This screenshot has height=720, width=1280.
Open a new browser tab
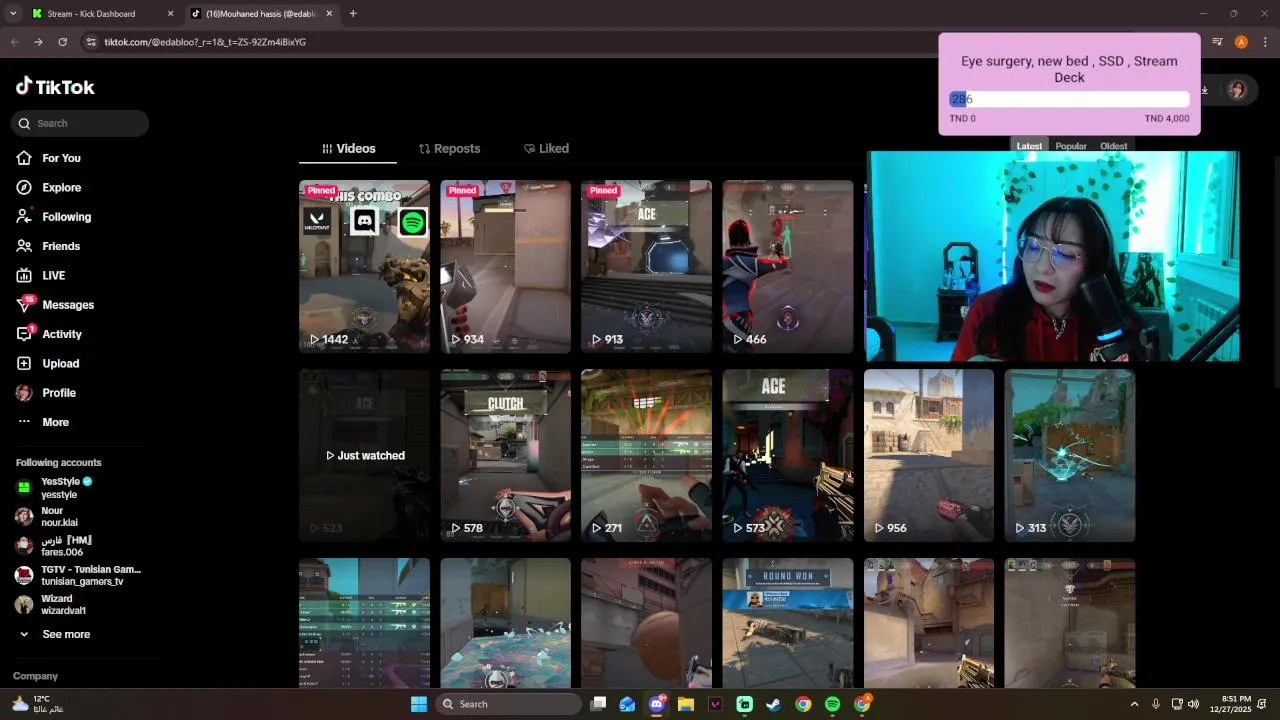(x=353, y=14)
